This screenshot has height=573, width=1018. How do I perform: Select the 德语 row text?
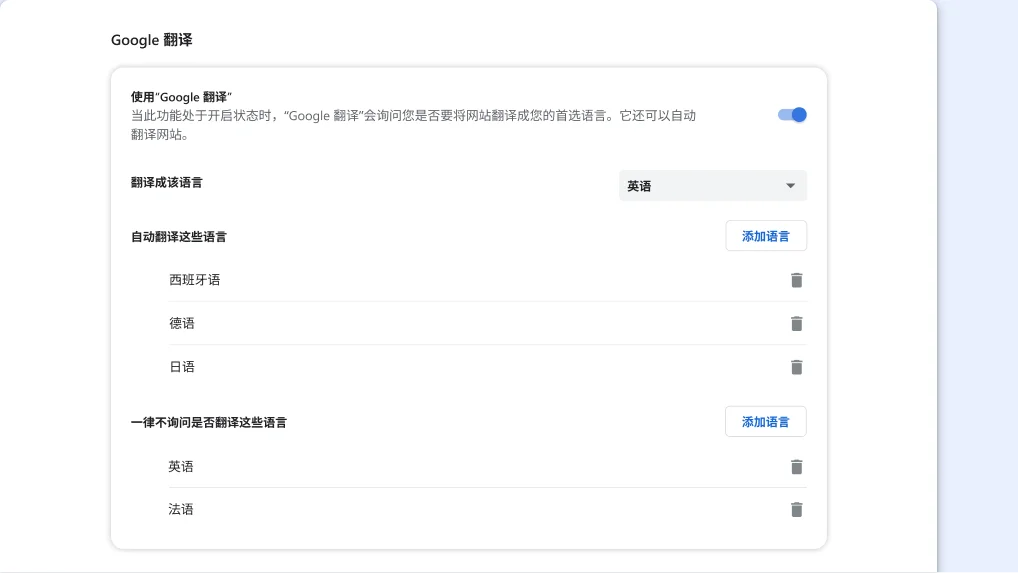[x=182, y=323]
